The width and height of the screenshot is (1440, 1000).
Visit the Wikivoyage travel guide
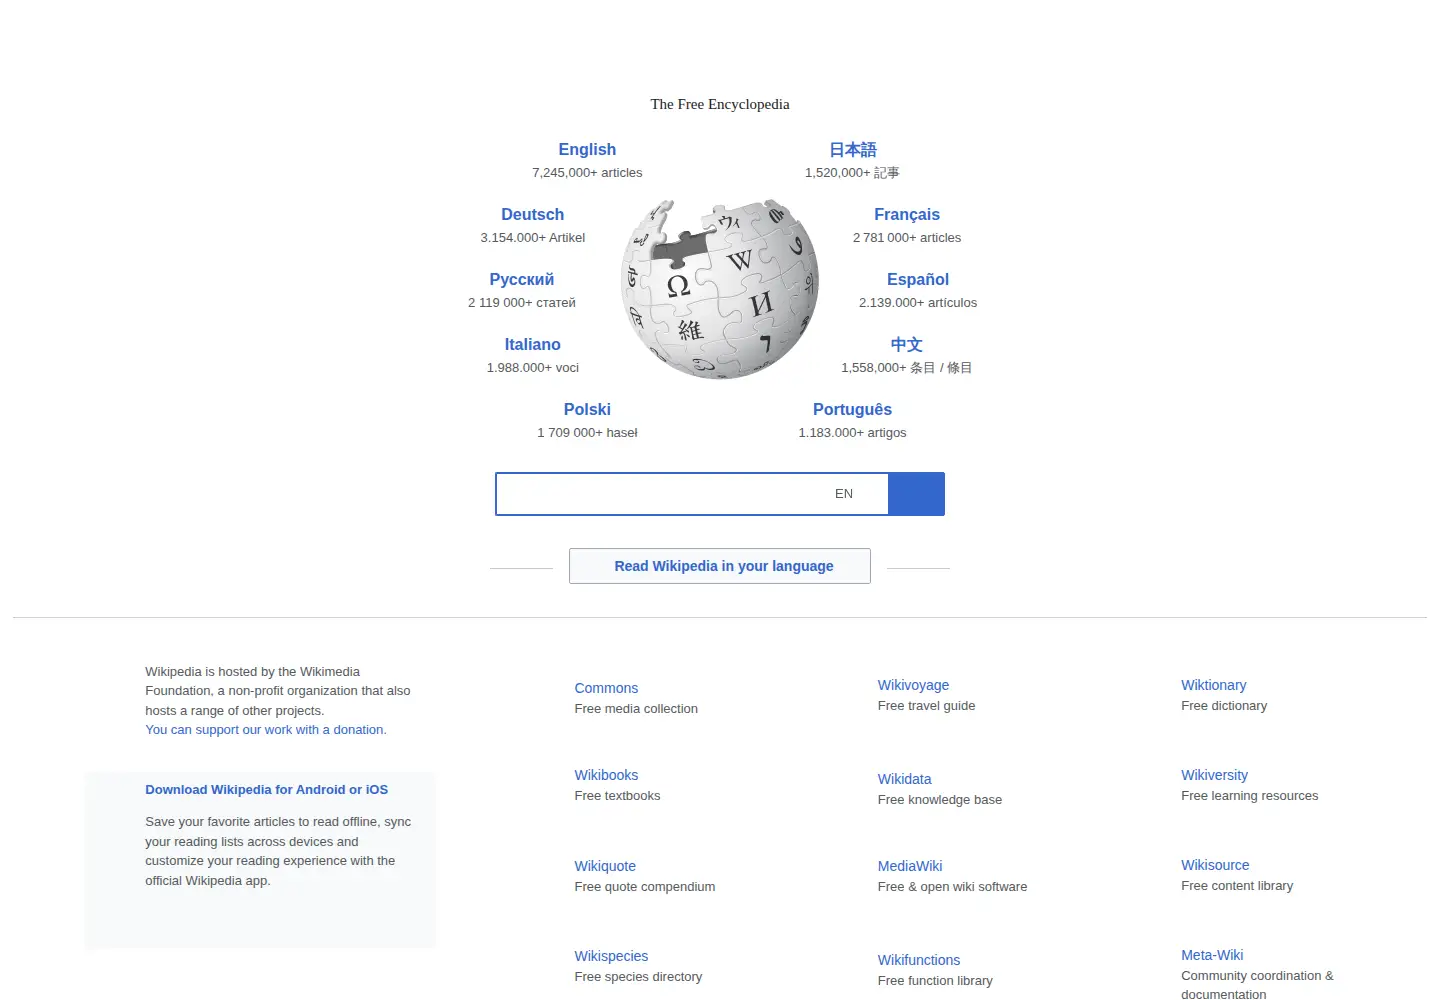coord(914,685)
